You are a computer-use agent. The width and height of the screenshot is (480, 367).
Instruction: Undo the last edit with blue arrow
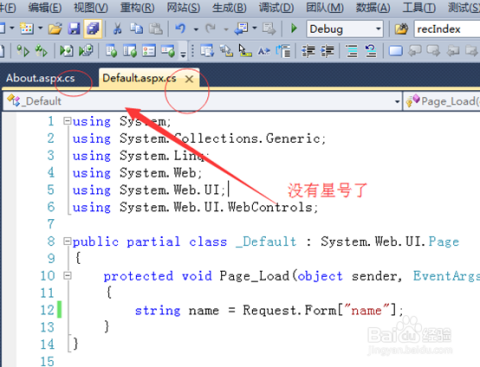coord(181,29)
